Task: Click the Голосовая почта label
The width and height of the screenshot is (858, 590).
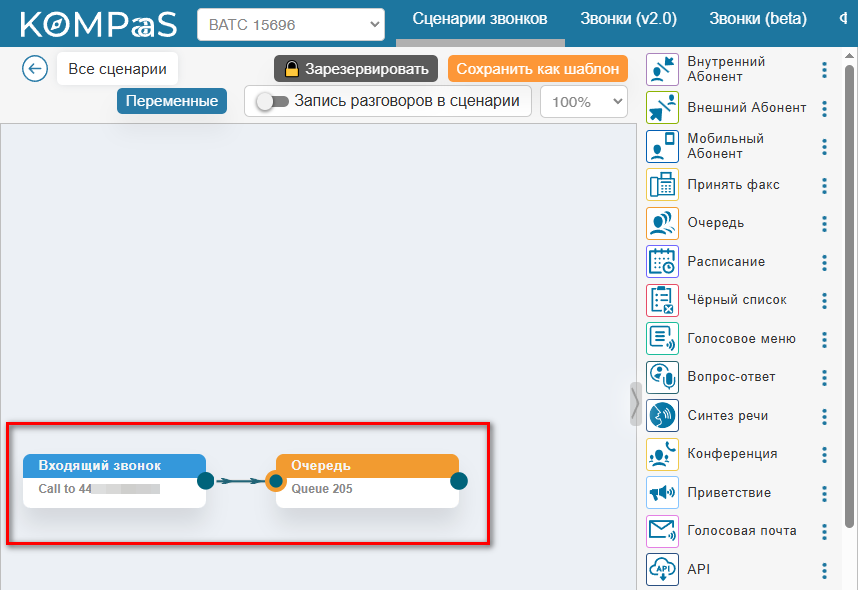Action: pyautogui.click(x=741, y=531)
